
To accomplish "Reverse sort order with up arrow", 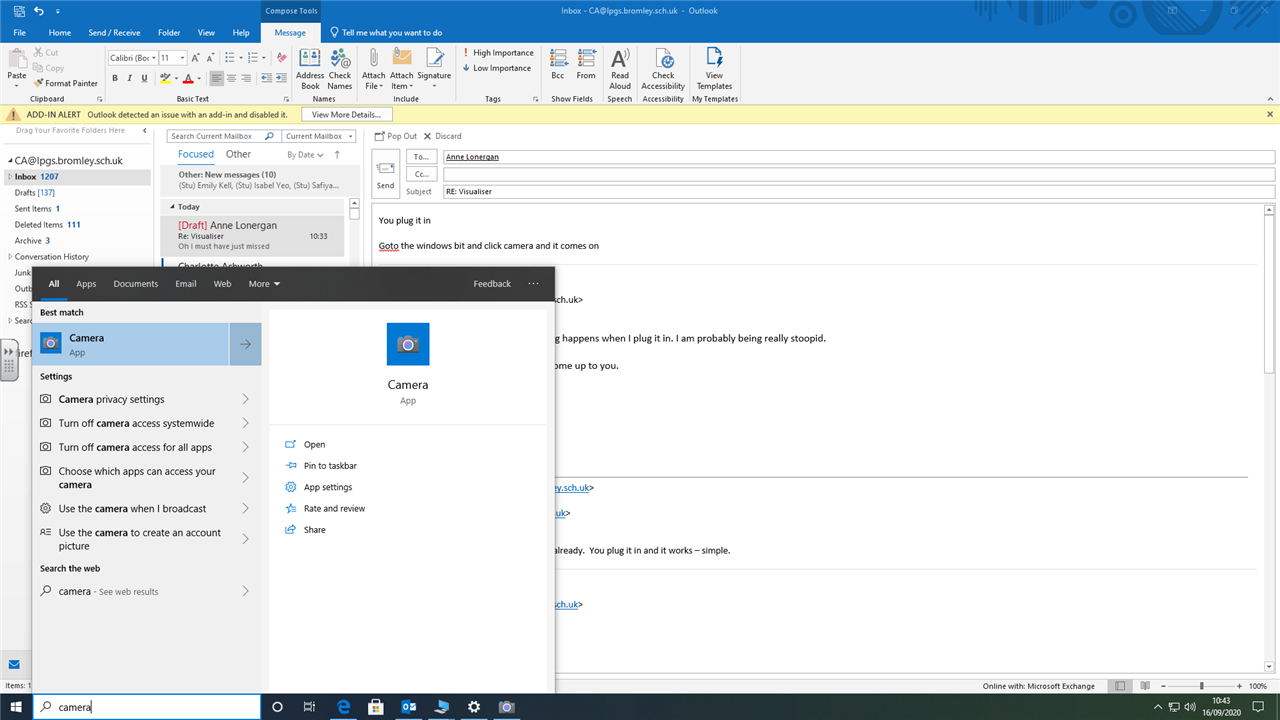I will click(x=337, y=155).
